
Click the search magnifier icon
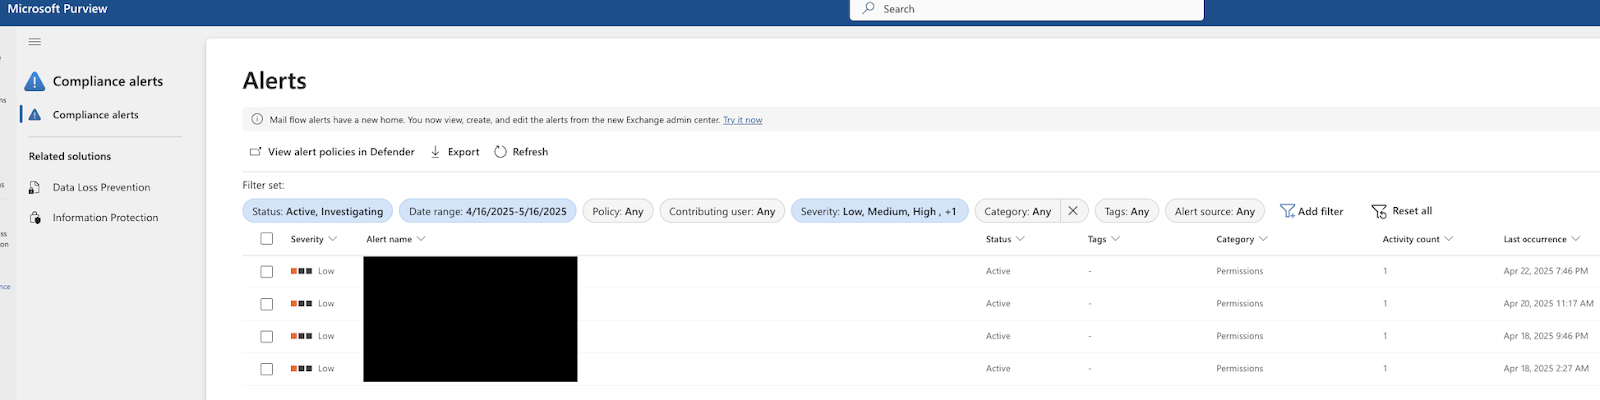869,9
